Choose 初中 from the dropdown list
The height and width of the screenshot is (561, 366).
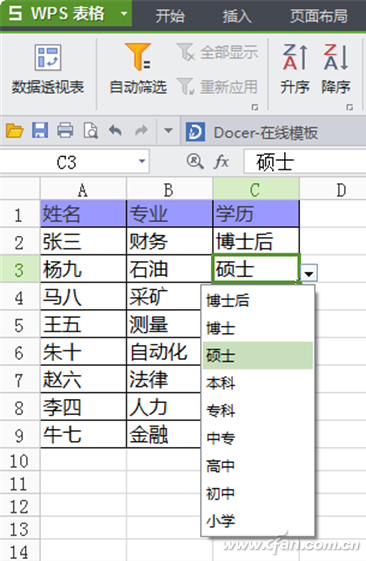point(258,493)
